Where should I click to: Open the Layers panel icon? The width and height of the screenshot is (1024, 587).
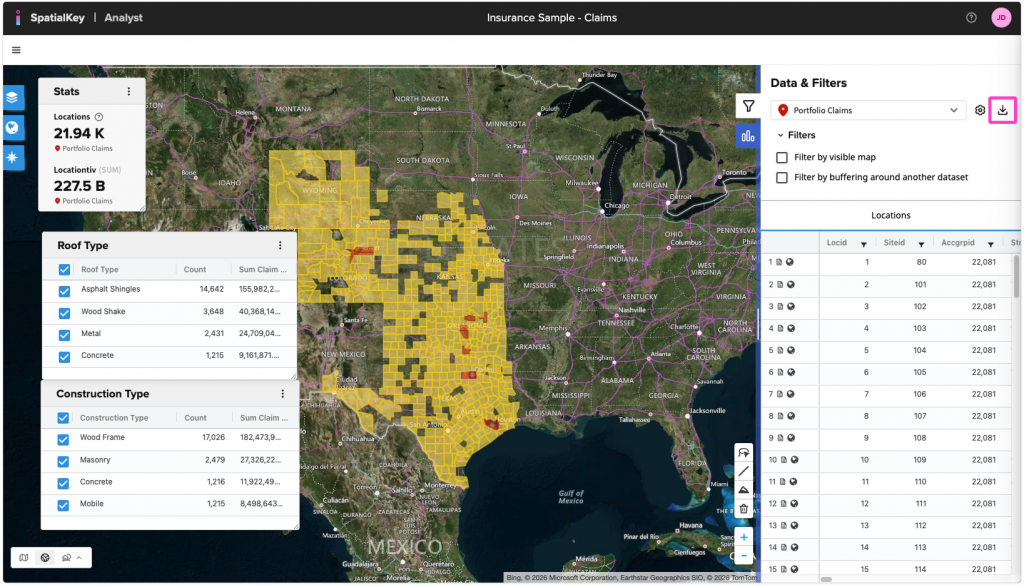(13, 97)
